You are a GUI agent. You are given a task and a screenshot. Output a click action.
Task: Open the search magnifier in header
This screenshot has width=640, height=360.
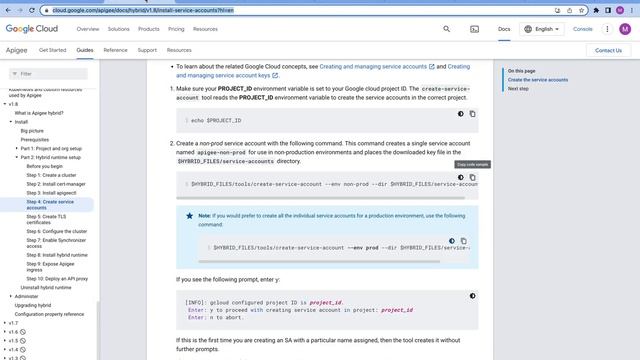coord(447,29)
